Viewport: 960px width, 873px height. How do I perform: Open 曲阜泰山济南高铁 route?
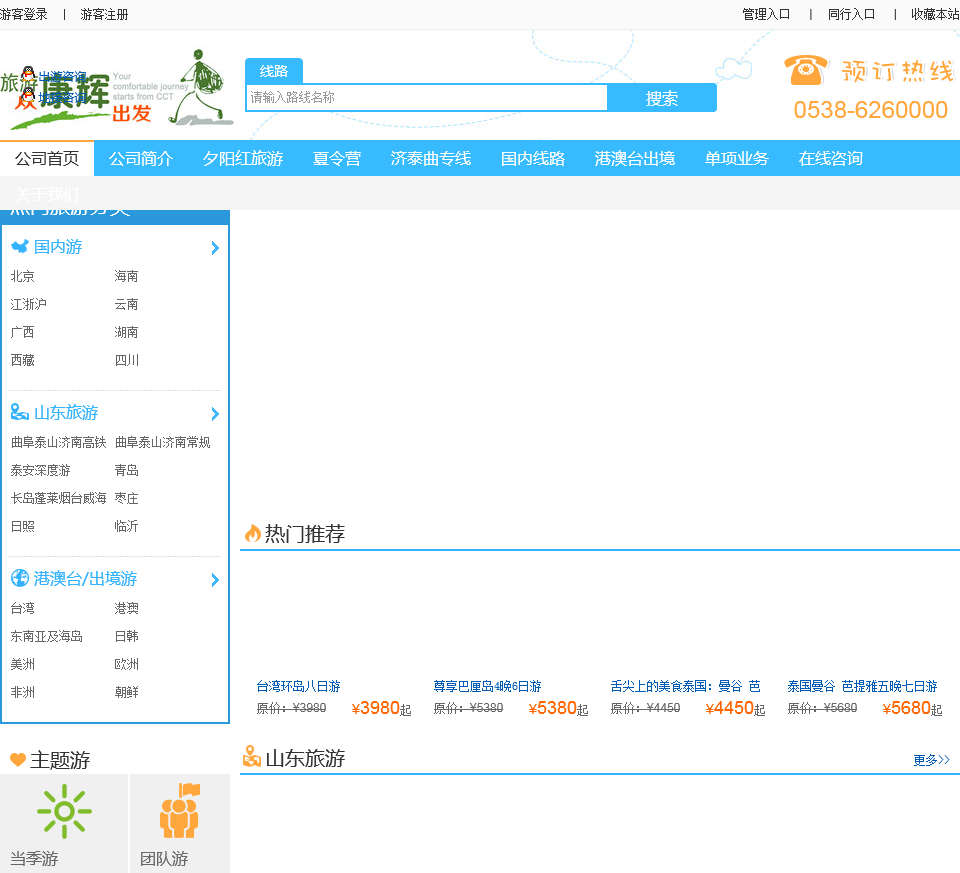click(x=59, y=442)
